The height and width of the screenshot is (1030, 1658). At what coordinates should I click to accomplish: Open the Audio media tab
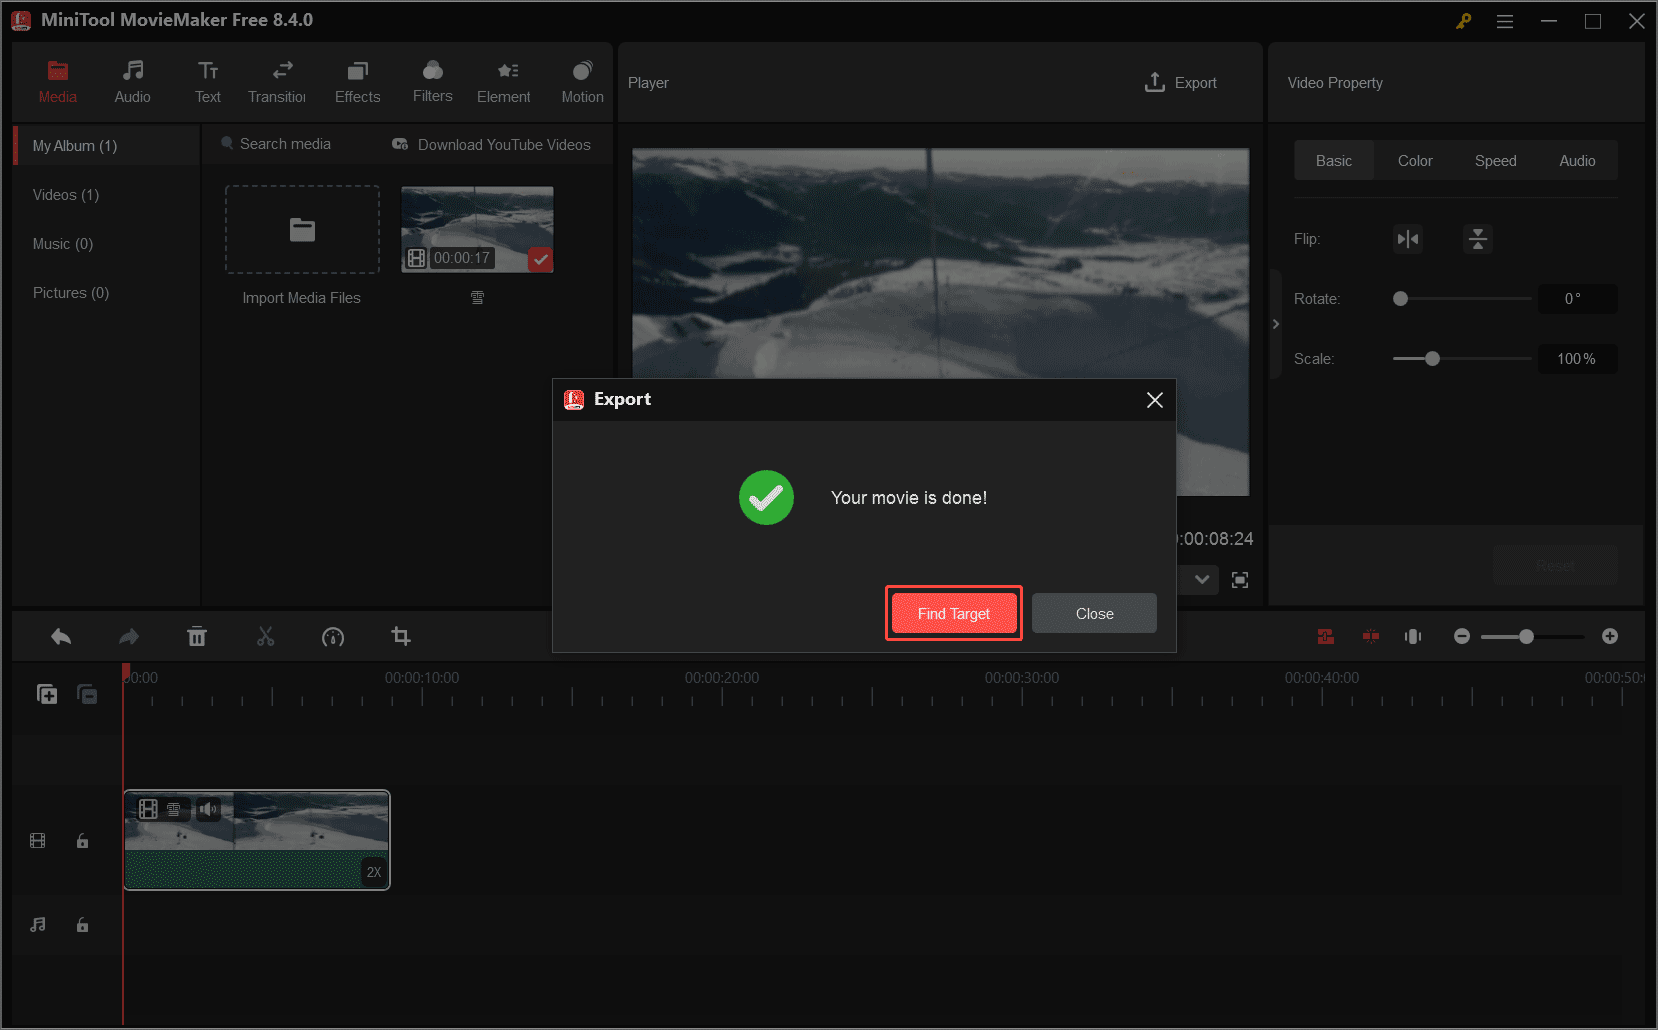pyautogui.click(x=132, y=80)
